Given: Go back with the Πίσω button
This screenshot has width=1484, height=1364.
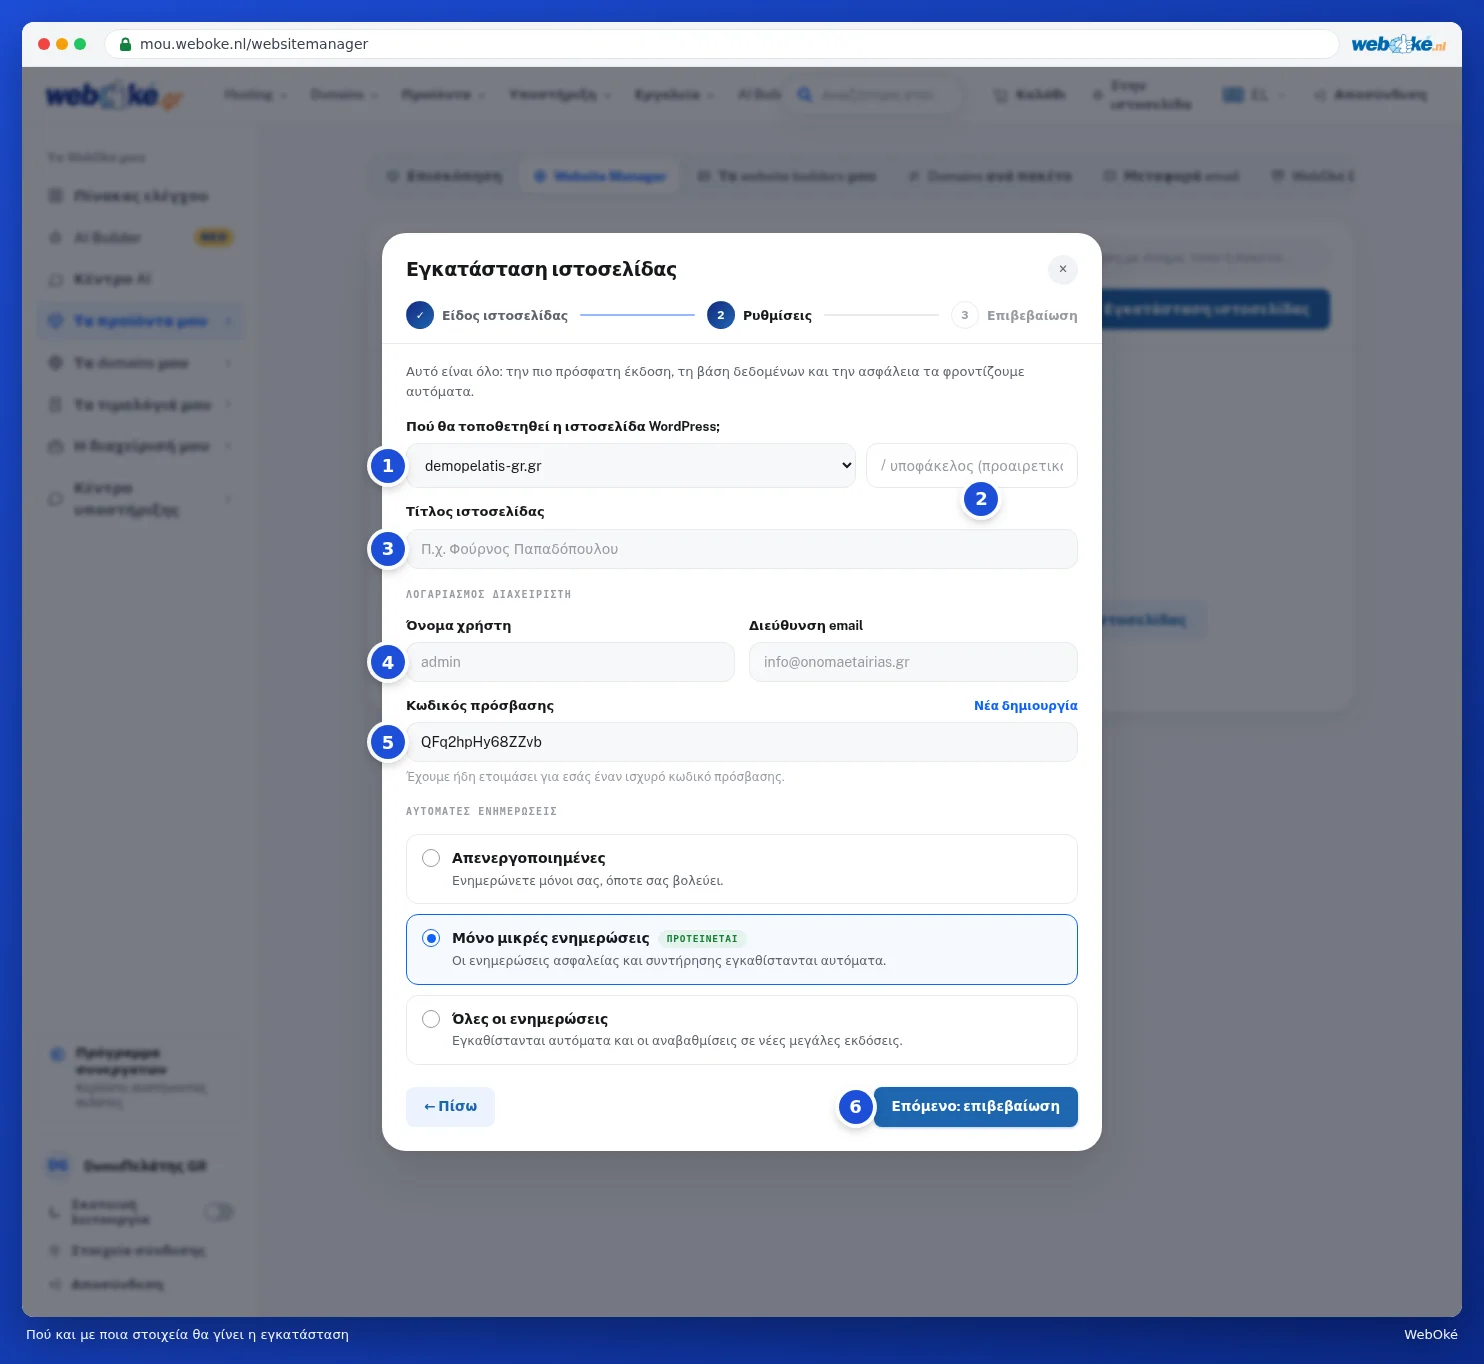Looking at the screenshot, I should coord(450,1107).
